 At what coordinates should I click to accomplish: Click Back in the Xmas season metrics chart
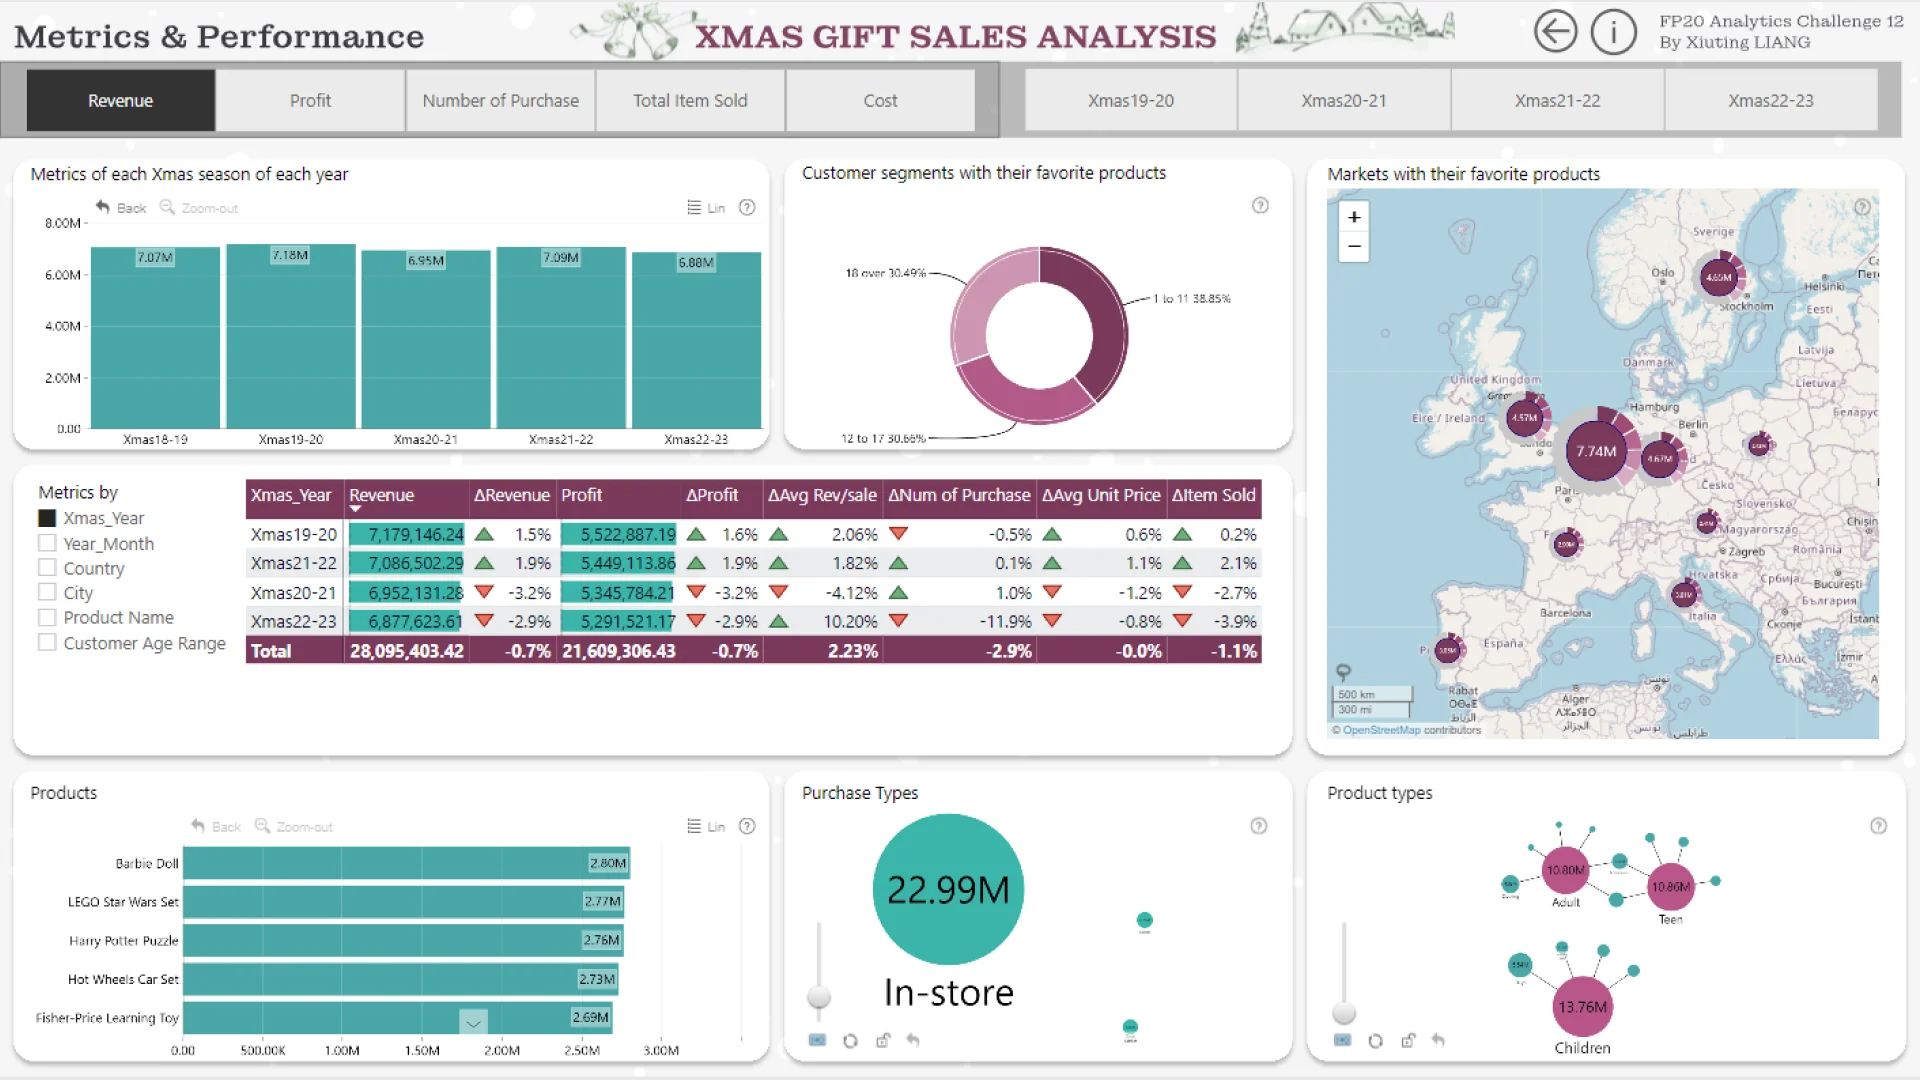(121, 207)
